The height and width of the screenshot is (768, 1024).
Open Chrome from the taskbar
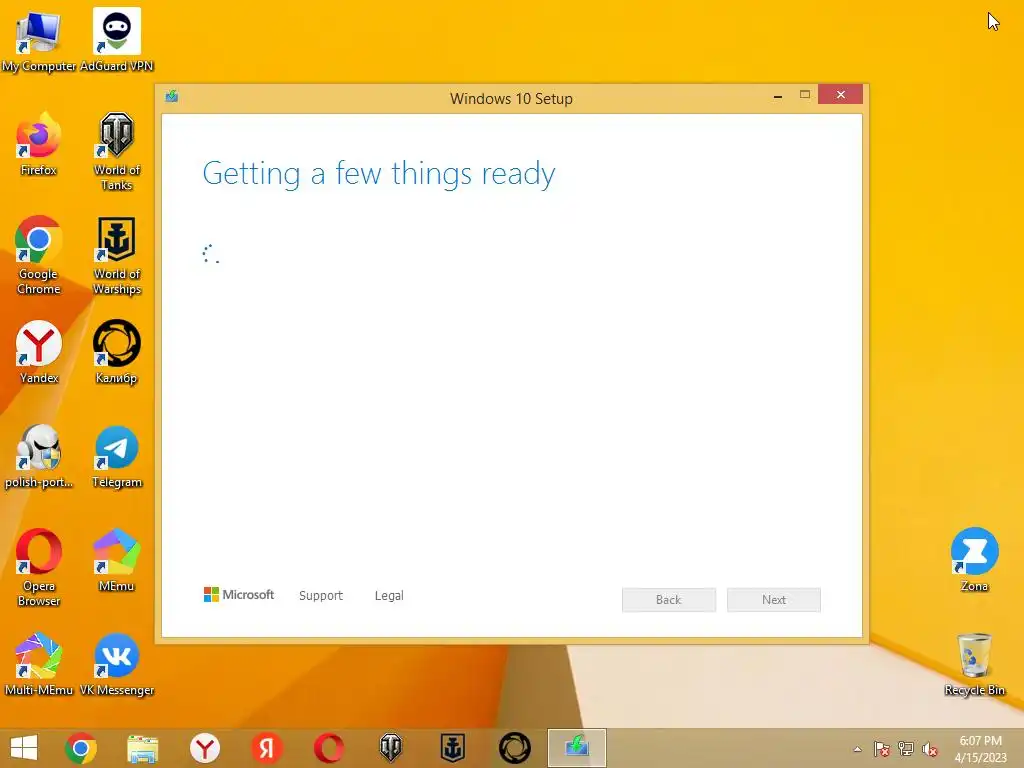pos(81,748)
